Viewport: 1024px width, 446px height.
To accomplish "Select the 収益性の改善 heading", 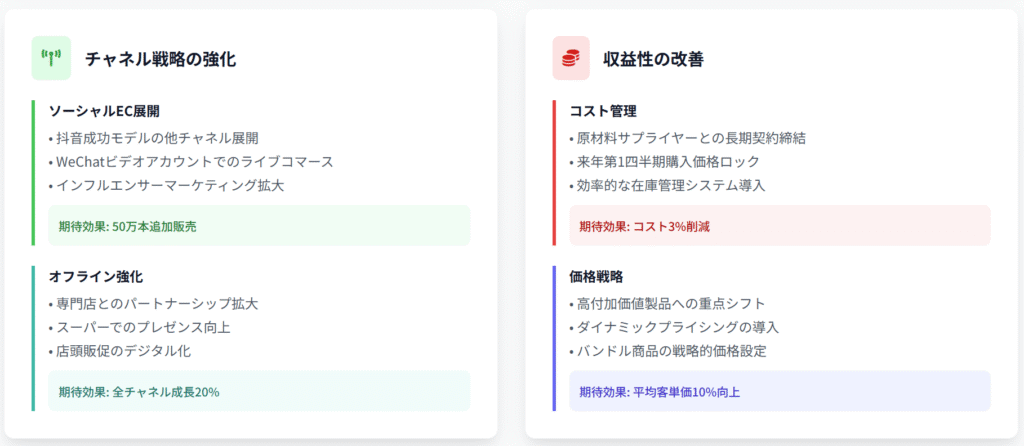I will pyautogui.click(x=653, y=59).
